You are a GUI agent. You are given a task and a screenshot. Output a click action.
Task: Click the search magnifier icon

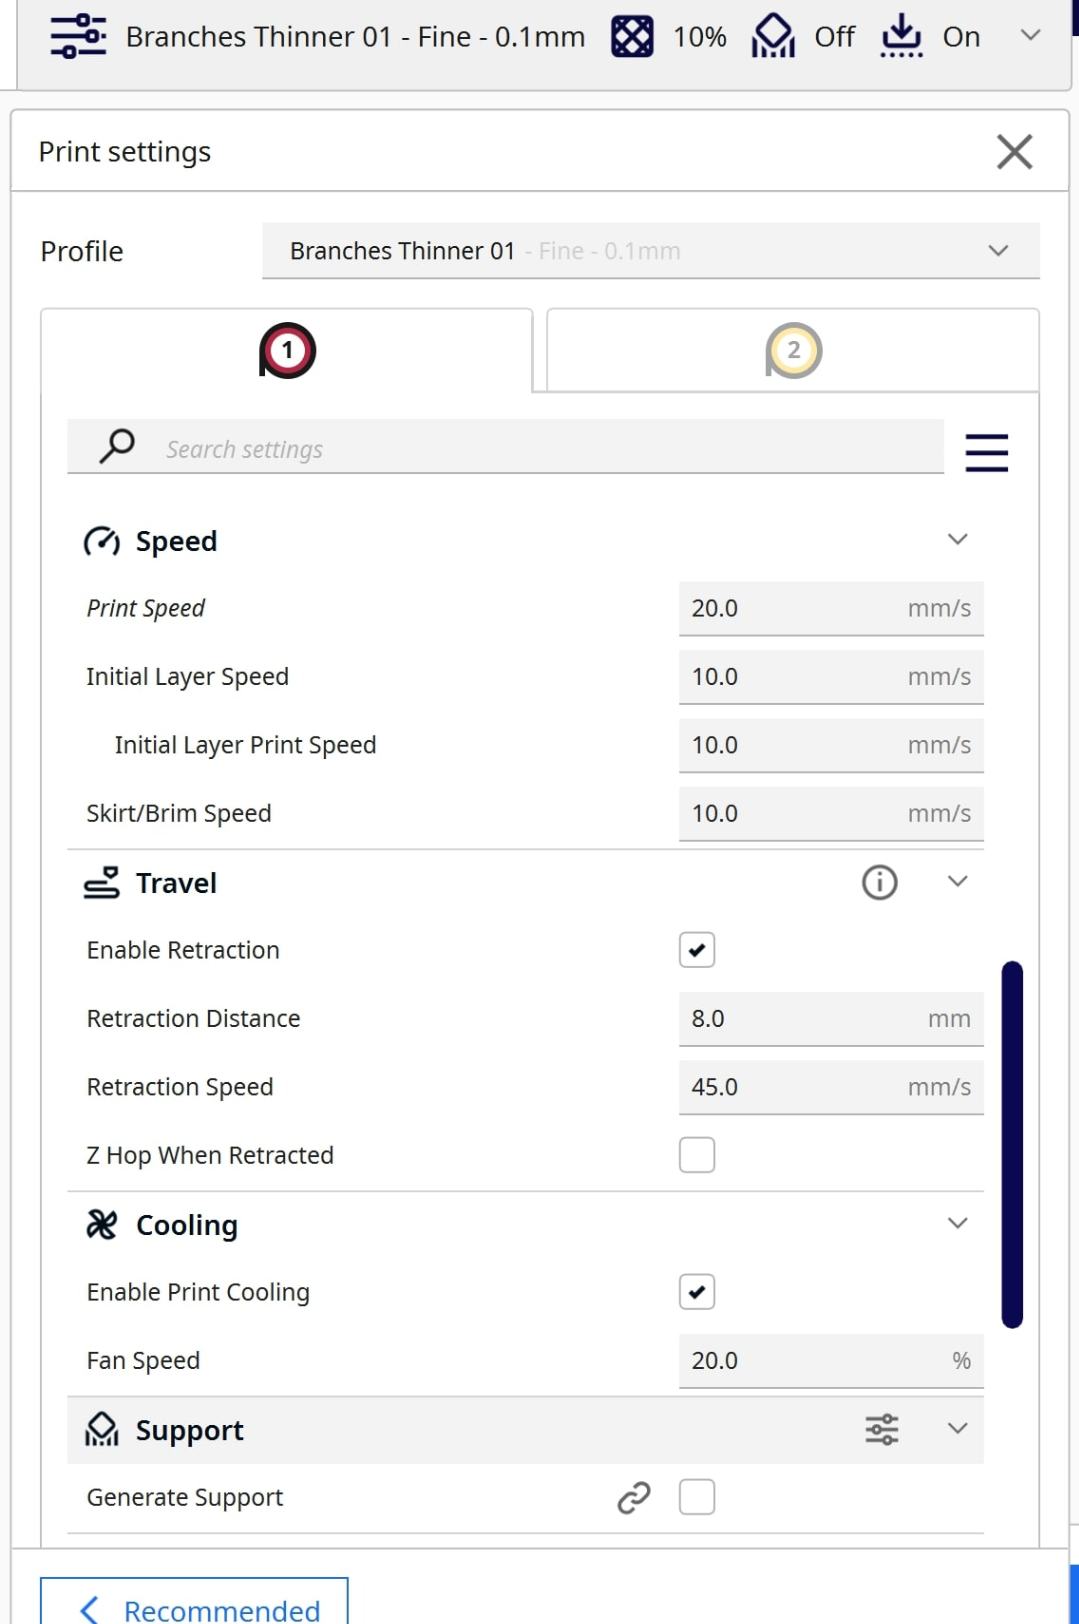tap(117, 446)
